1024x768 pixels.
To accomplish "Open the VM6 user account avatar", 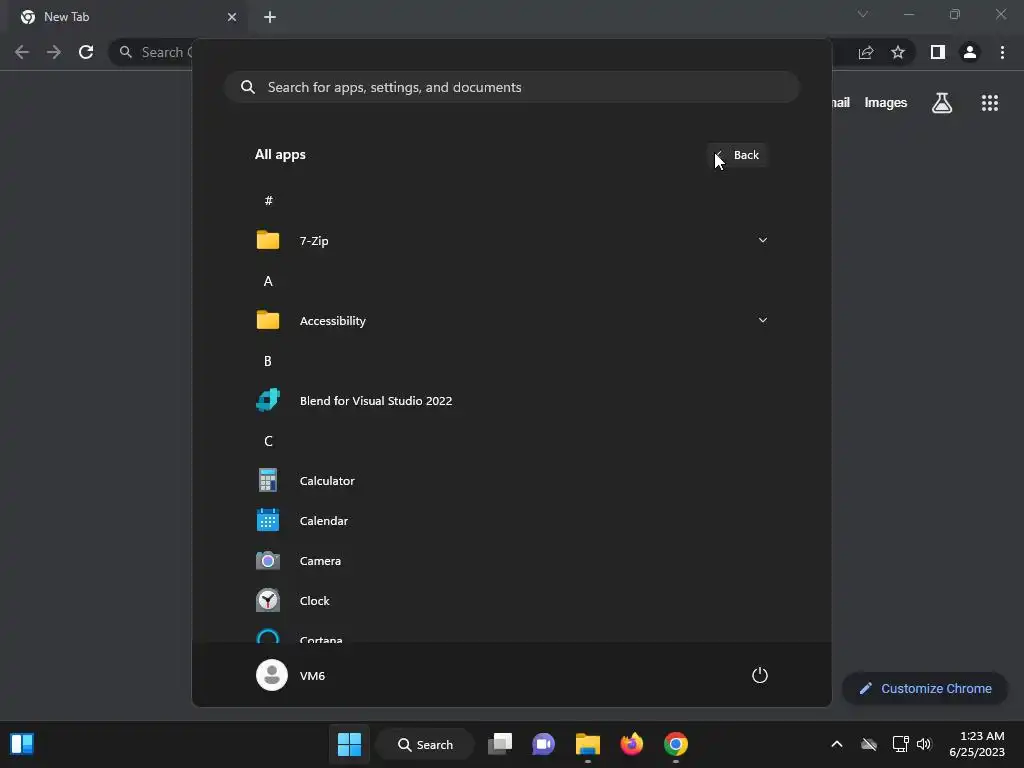I will [272, 675].
